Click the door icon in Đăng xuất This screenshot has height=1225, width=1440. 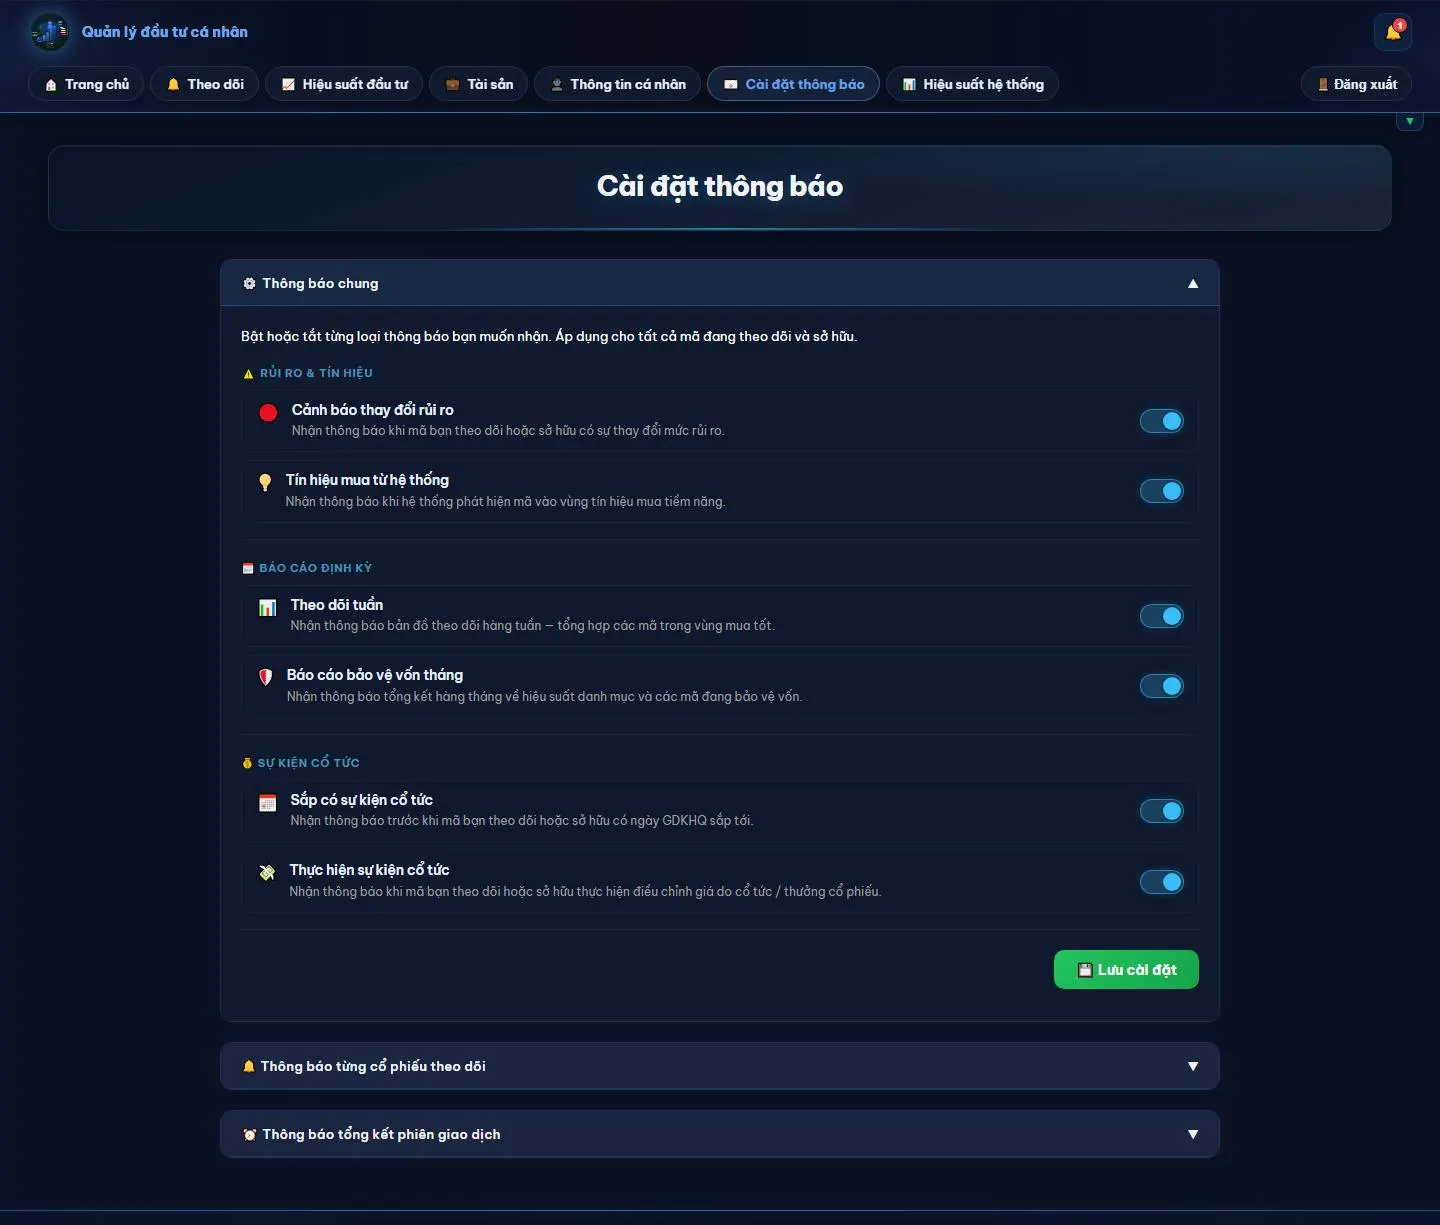[x=1323, y=85]
